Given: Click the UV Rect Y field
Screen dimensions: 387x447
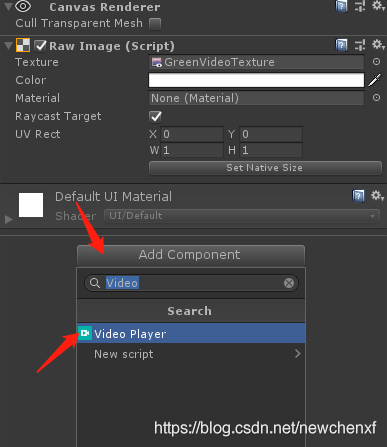Looking at the screenshot, I should point(271,134).
